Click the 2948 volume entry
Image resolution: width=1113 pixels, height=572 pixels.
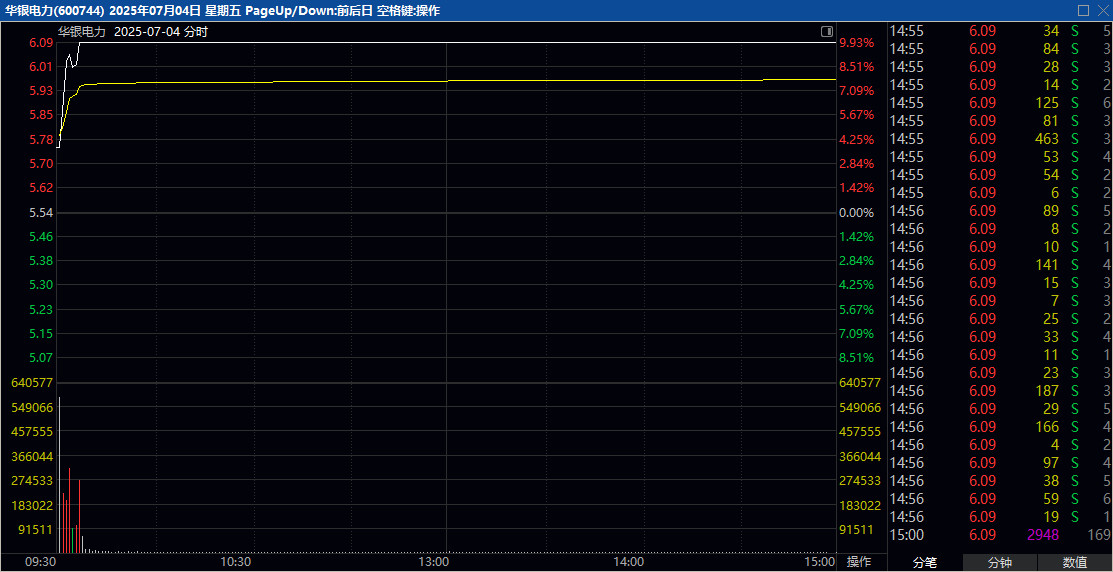click(x=1041, y=535)
